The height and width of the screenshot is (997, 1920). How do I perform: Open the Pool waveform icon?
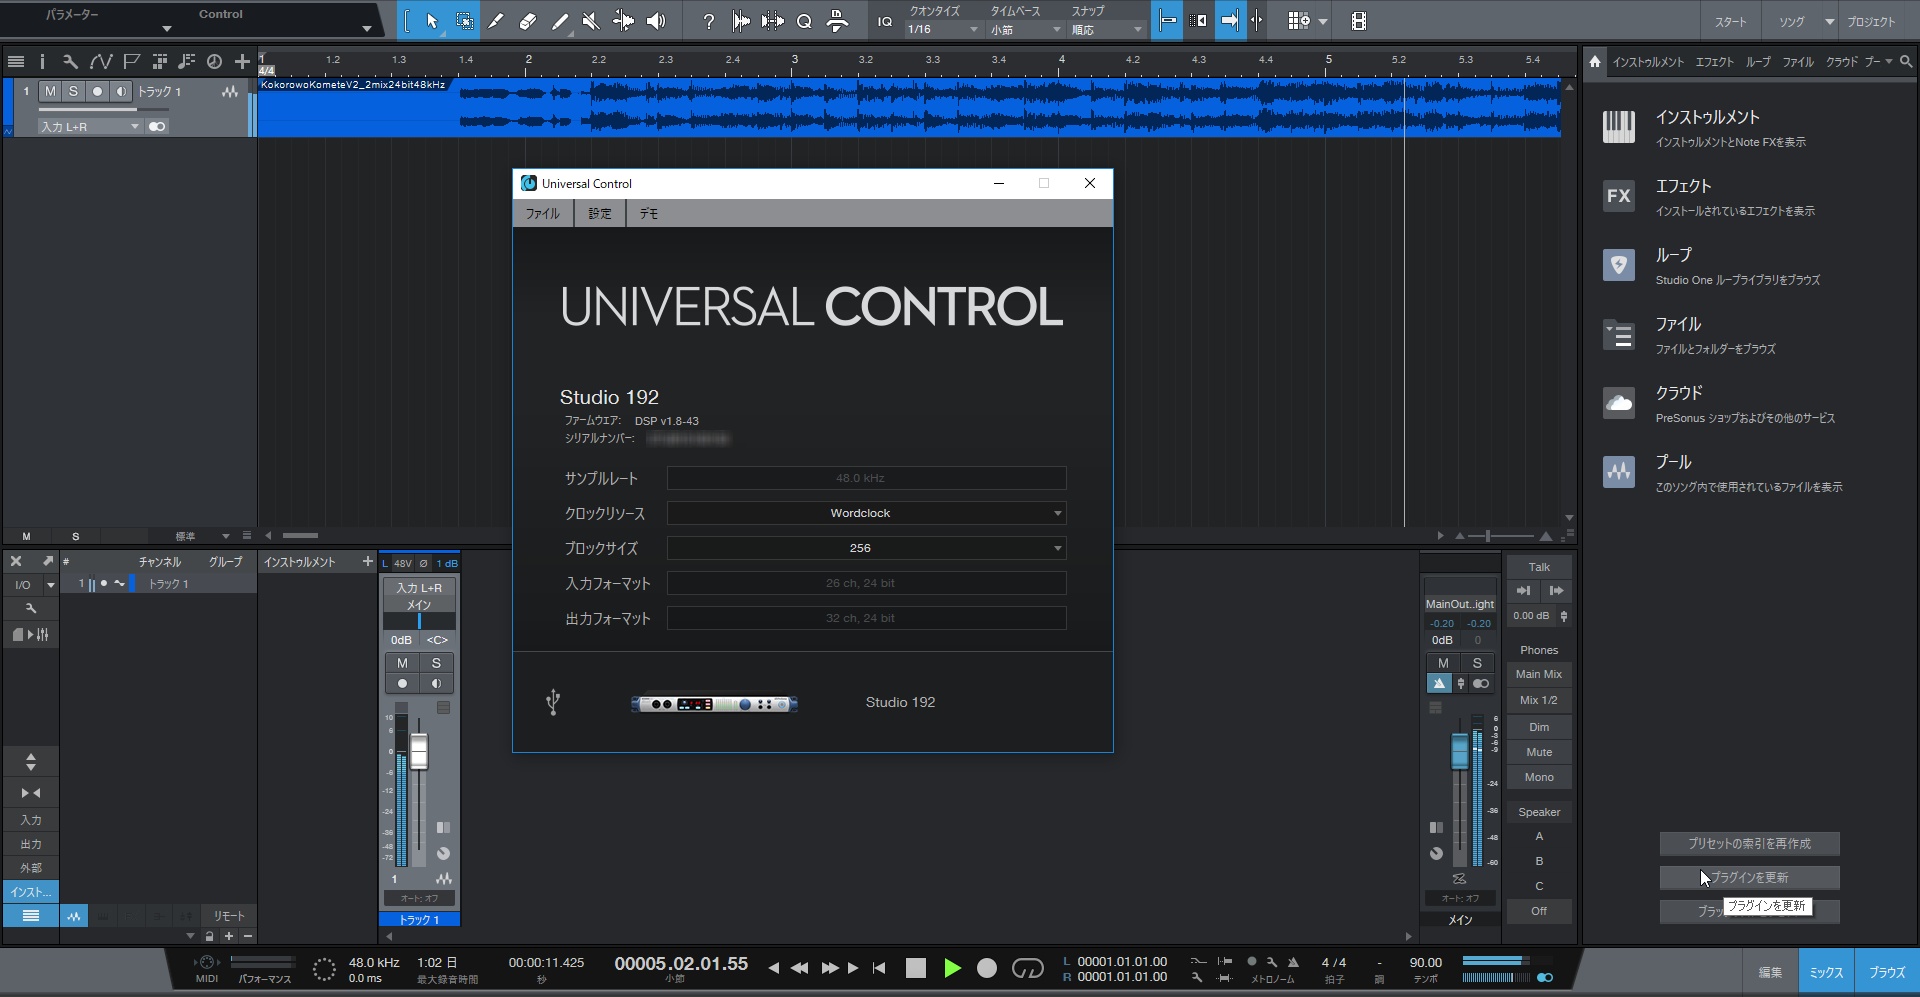click(x=1619, y=472)
